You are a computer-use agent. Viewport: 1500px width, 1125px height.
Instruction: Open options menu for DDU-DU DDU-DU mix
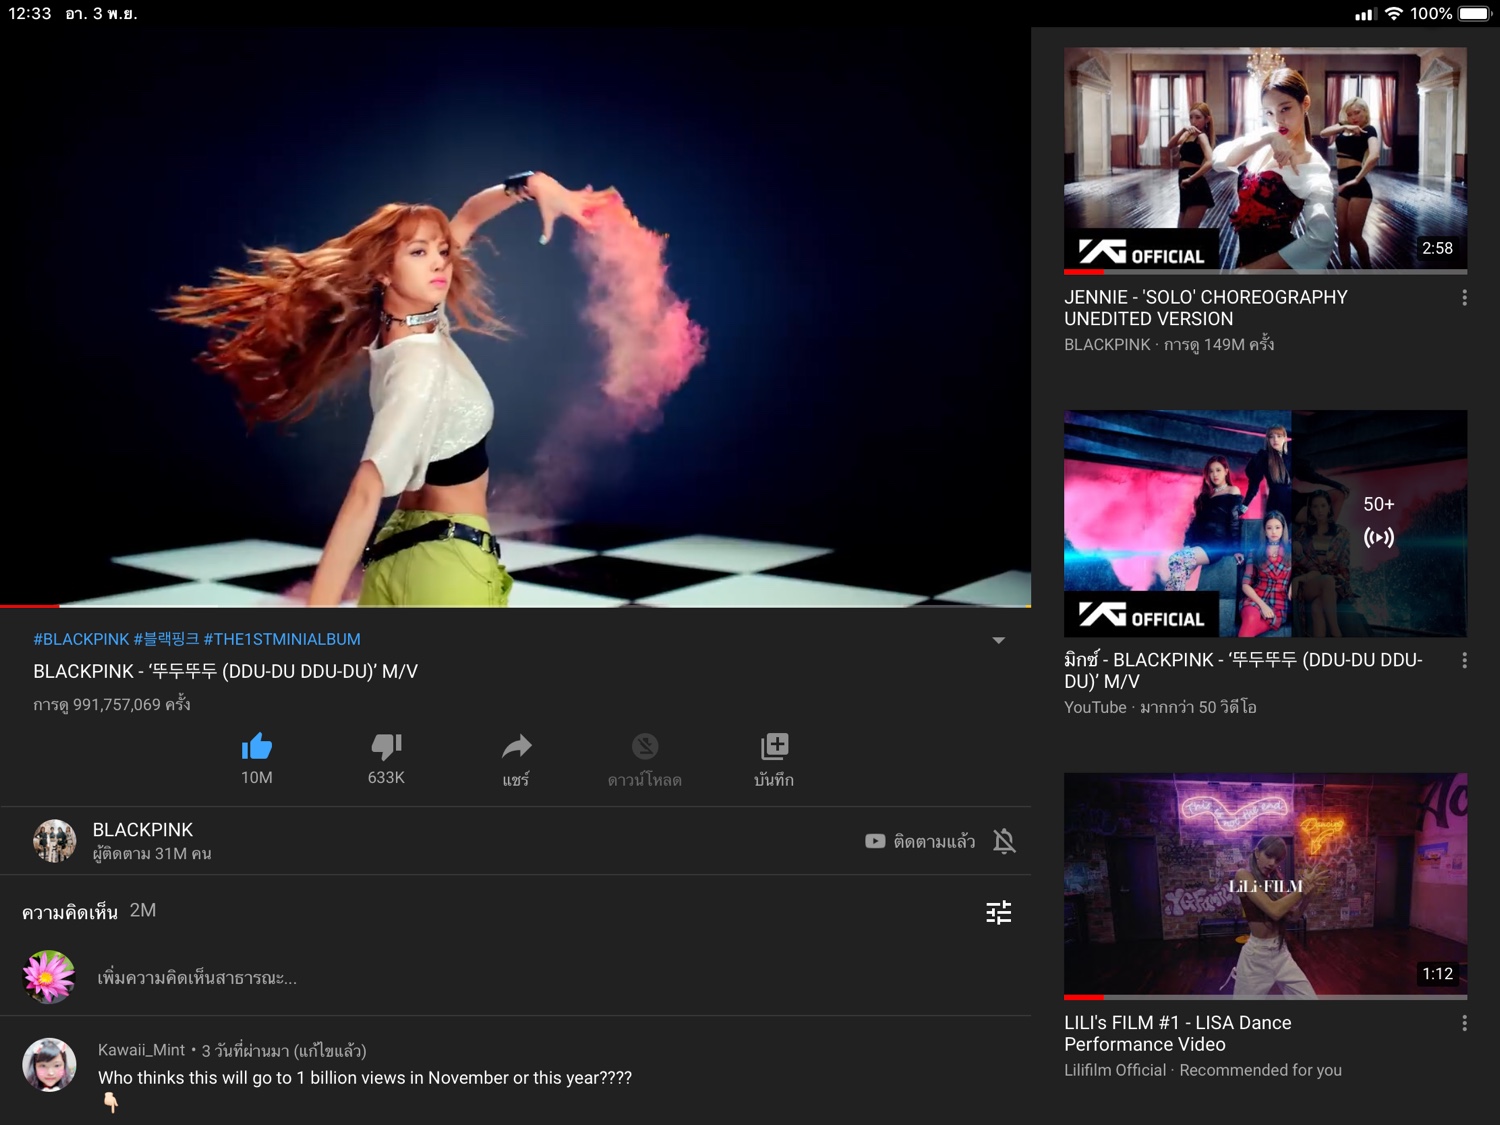(x=1464, y=661)
